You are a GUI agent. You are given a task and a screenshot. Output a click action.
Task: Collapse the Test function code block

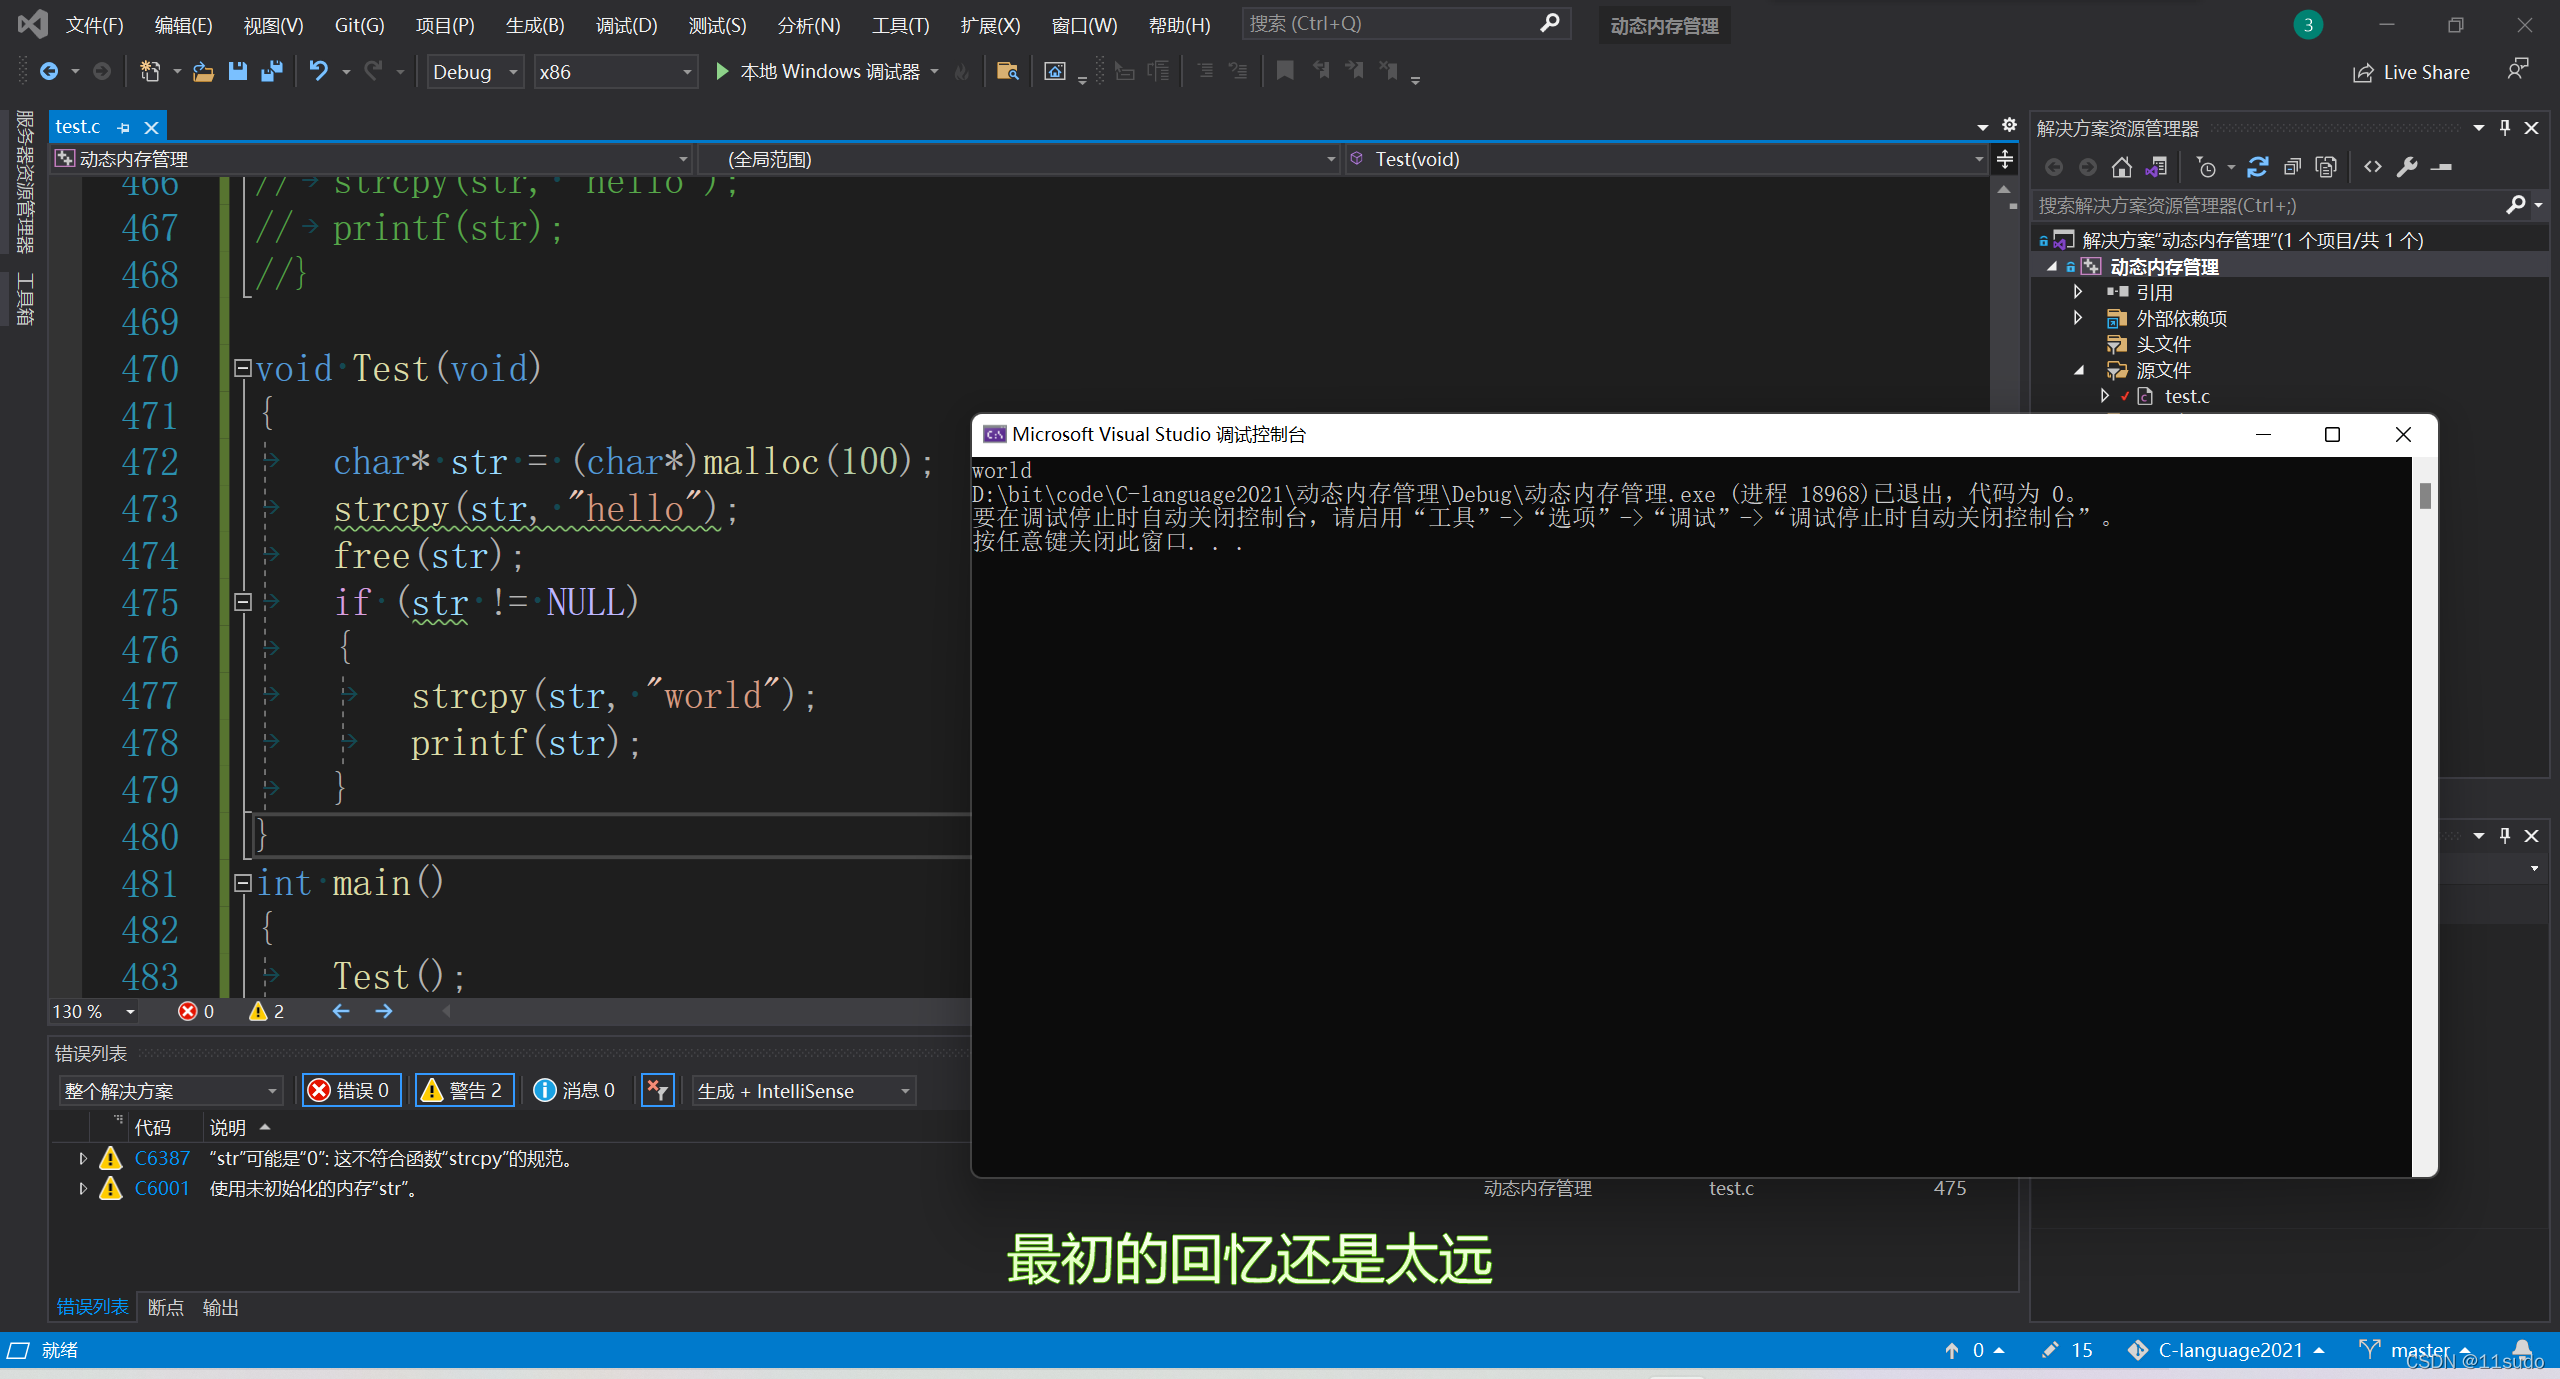(242, 368)
